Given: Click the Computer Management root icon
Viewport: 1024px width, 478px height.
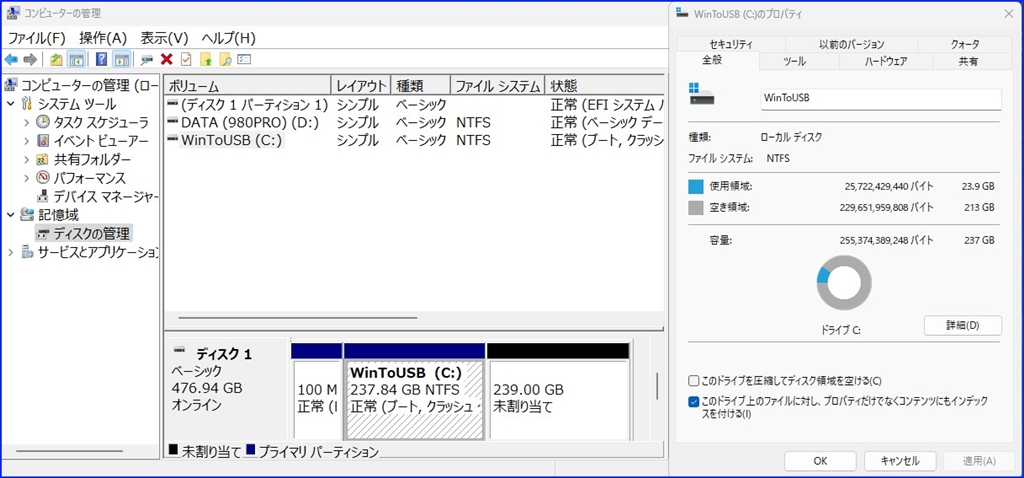Looking at the screenshot, I should tap(12, 86).
